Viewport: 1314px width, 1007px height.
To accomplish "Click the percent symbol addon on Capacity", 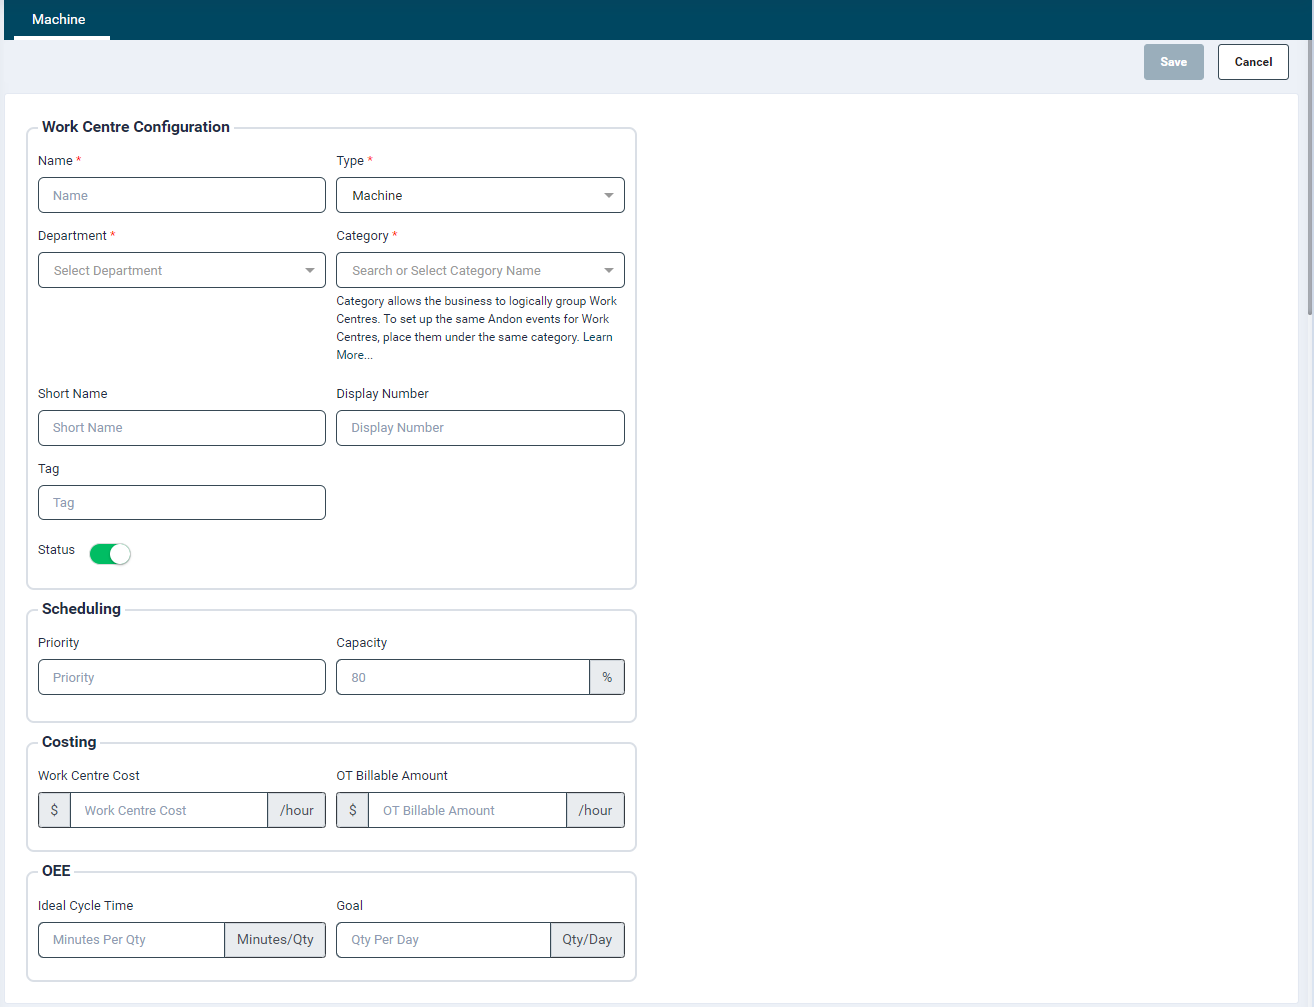I will (x=607, y=678).
